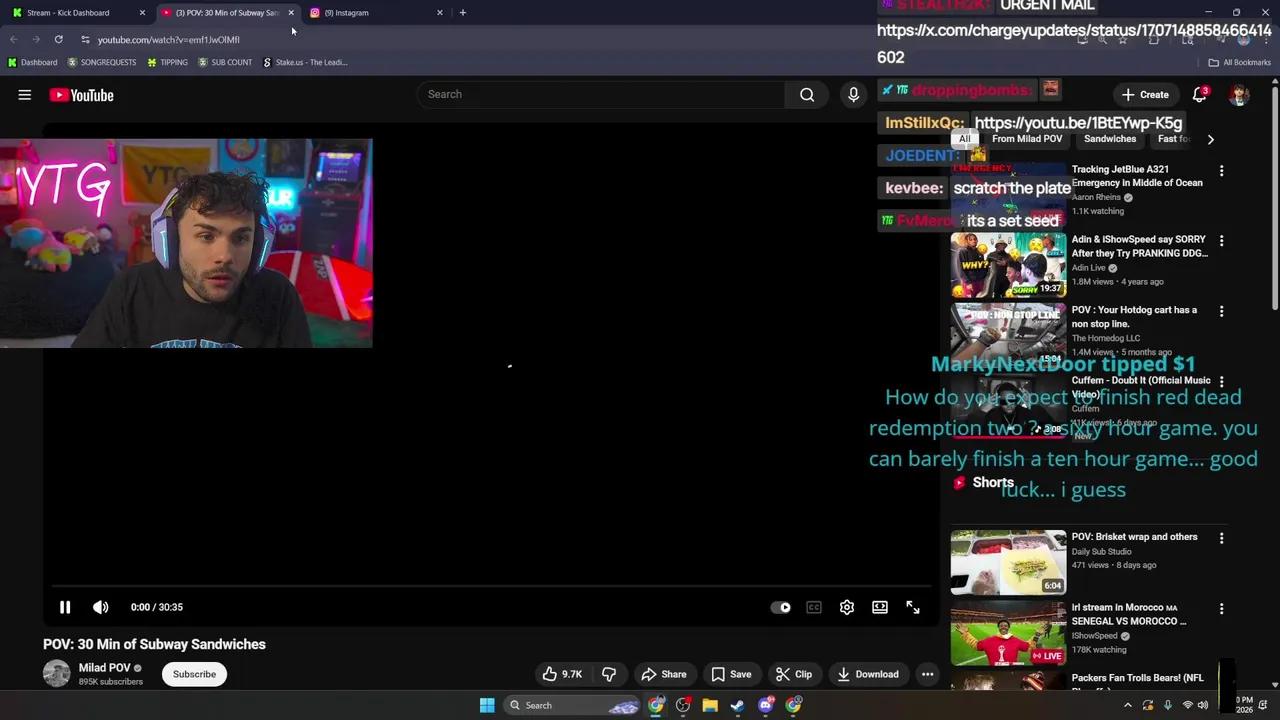
Task: Start voice search with the microphone
Action: coord(853,94)
